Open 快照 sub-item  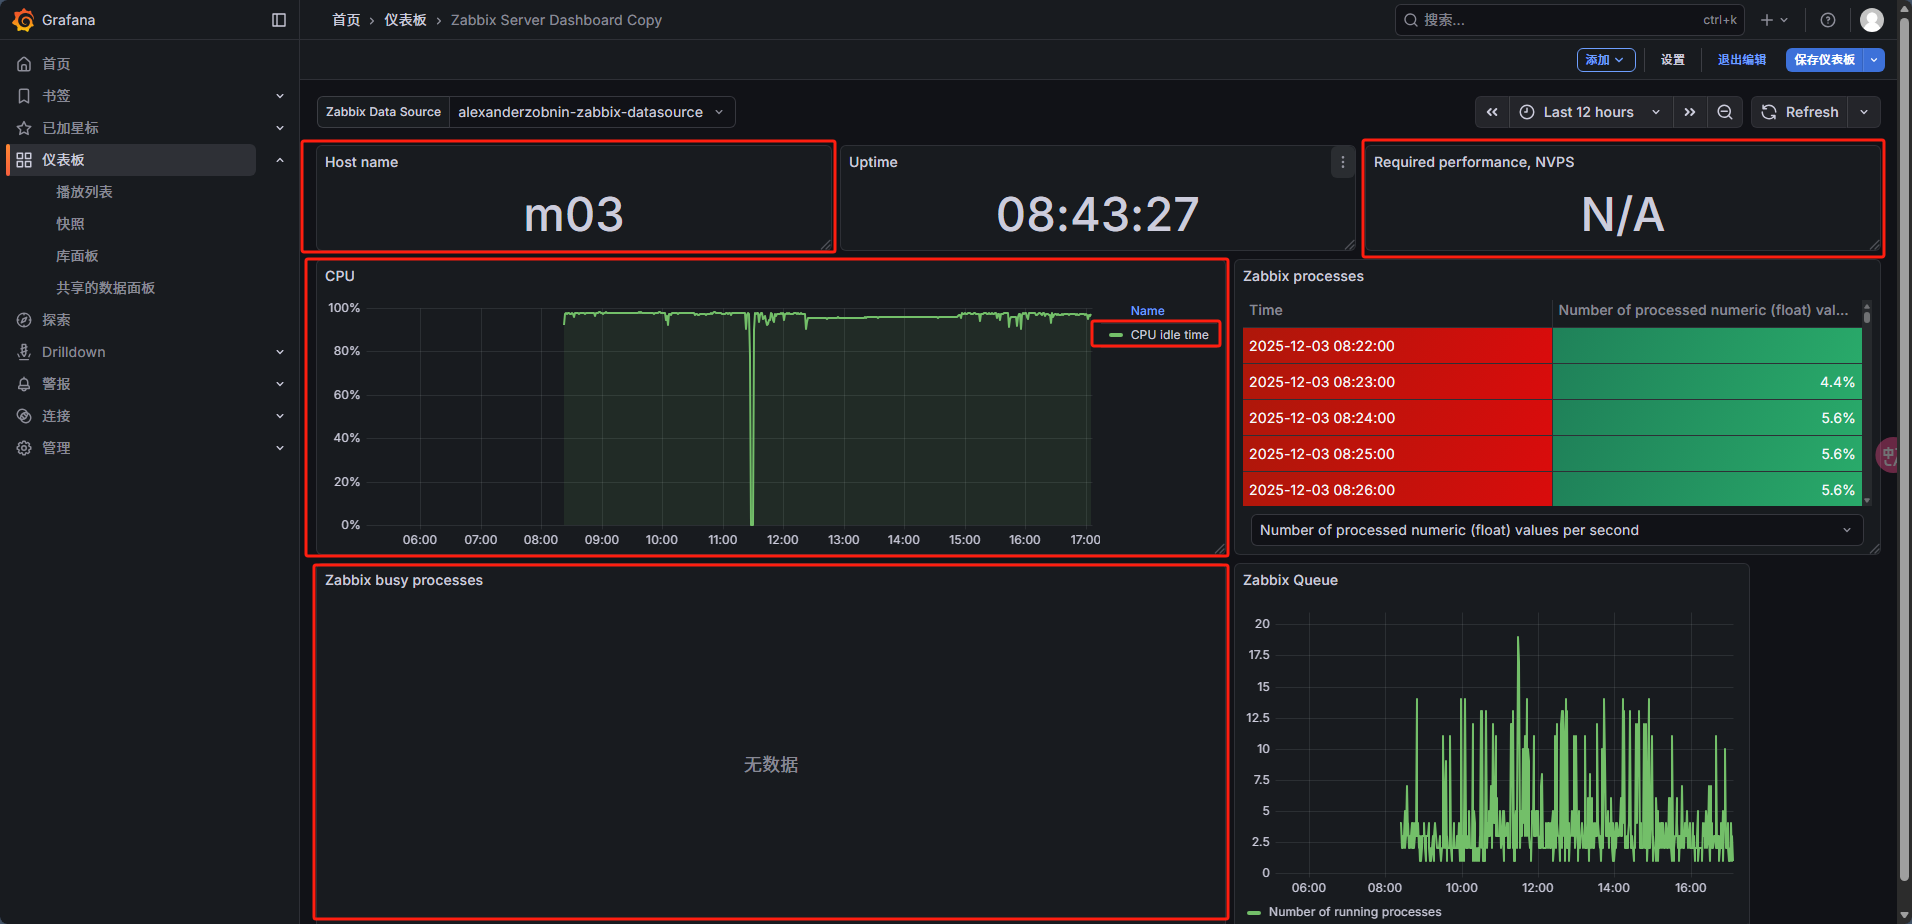click(70, 224)
